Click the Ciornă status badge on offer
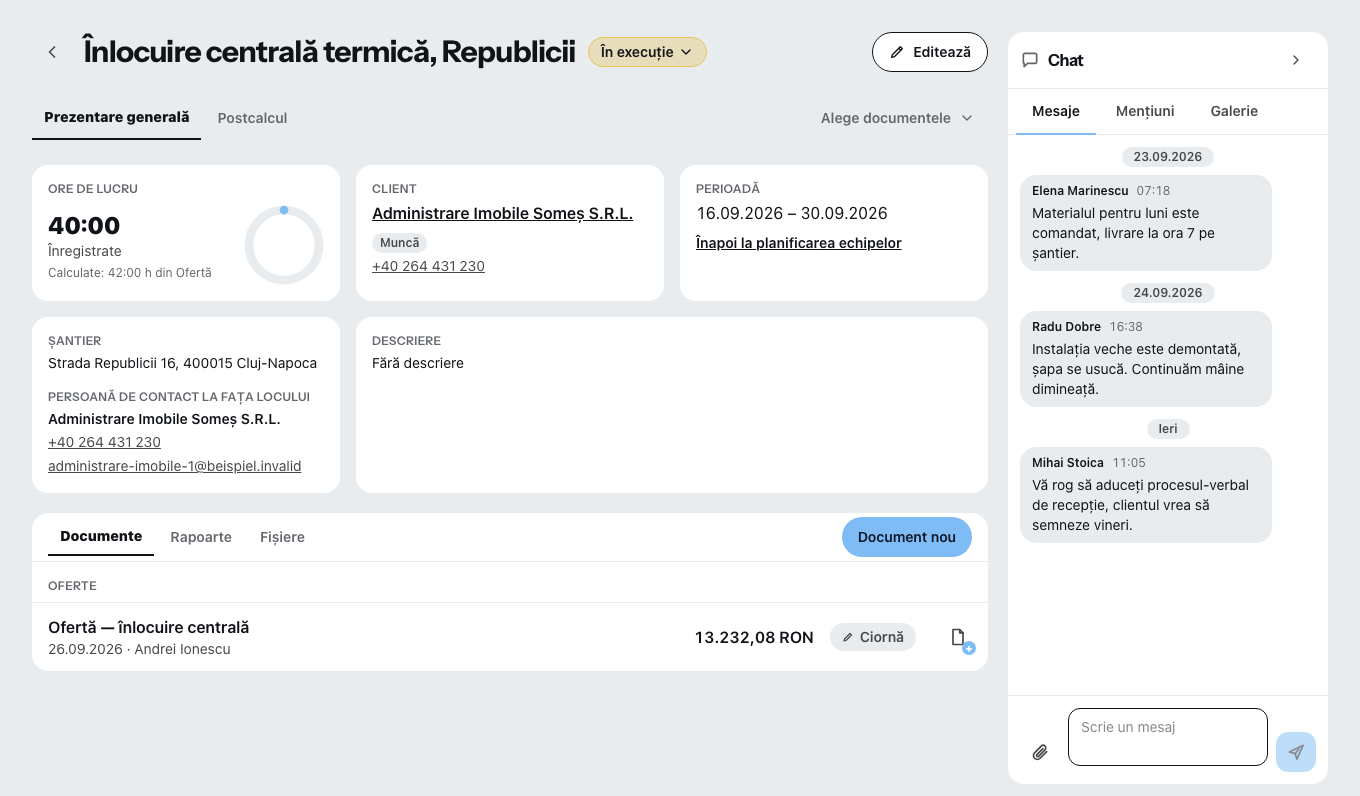 click(873, 637)
